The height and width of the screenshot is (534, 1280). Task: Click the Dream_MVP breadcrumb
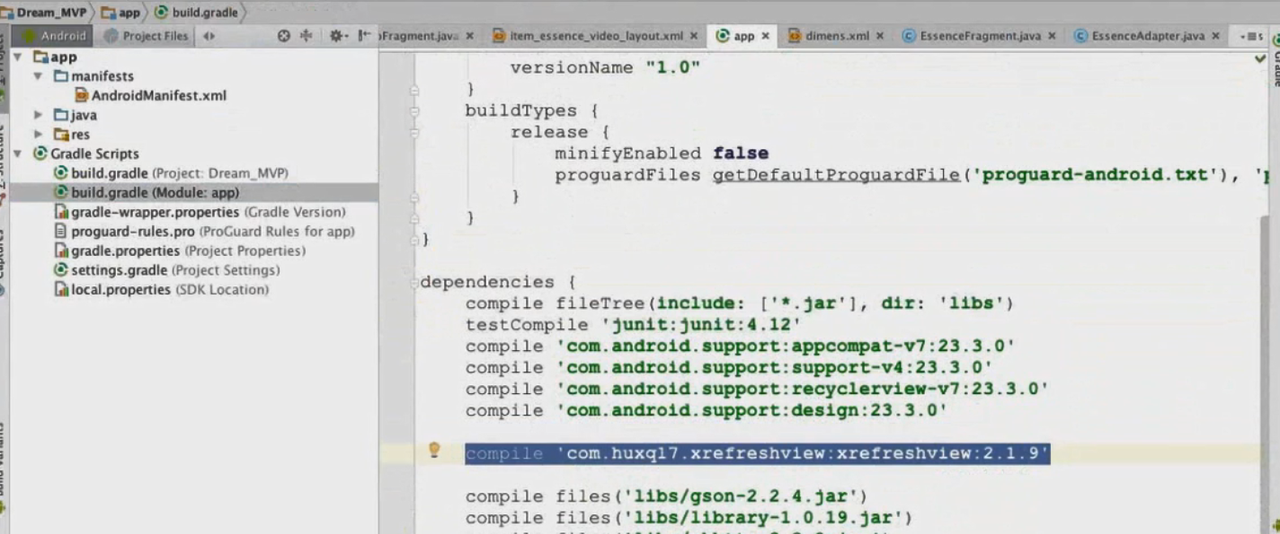(44, 12)
